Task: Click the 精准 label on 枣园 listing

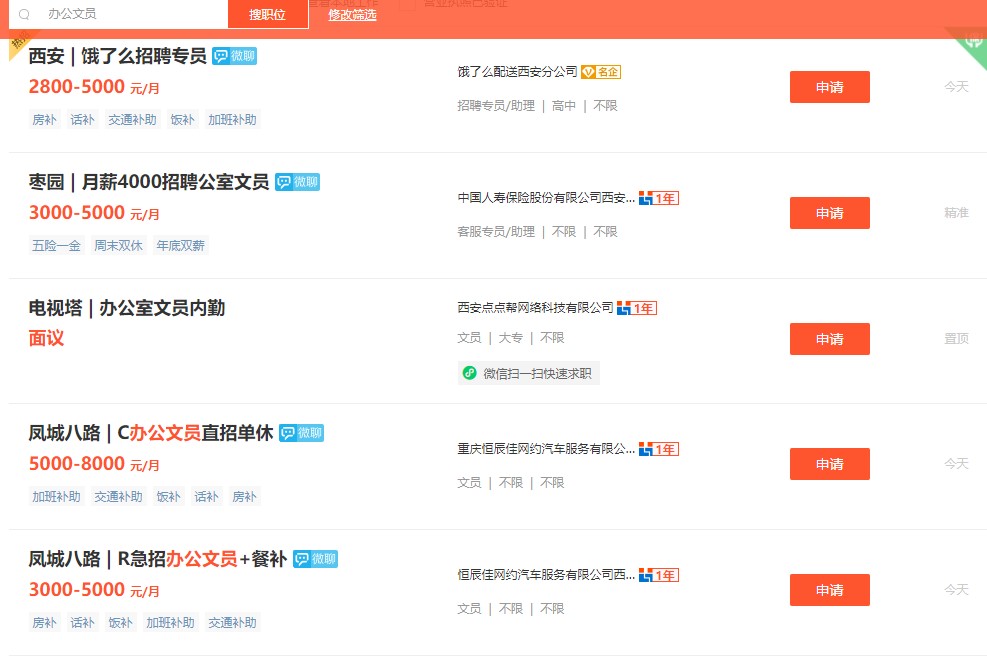Action: click(x=955, y=213)
